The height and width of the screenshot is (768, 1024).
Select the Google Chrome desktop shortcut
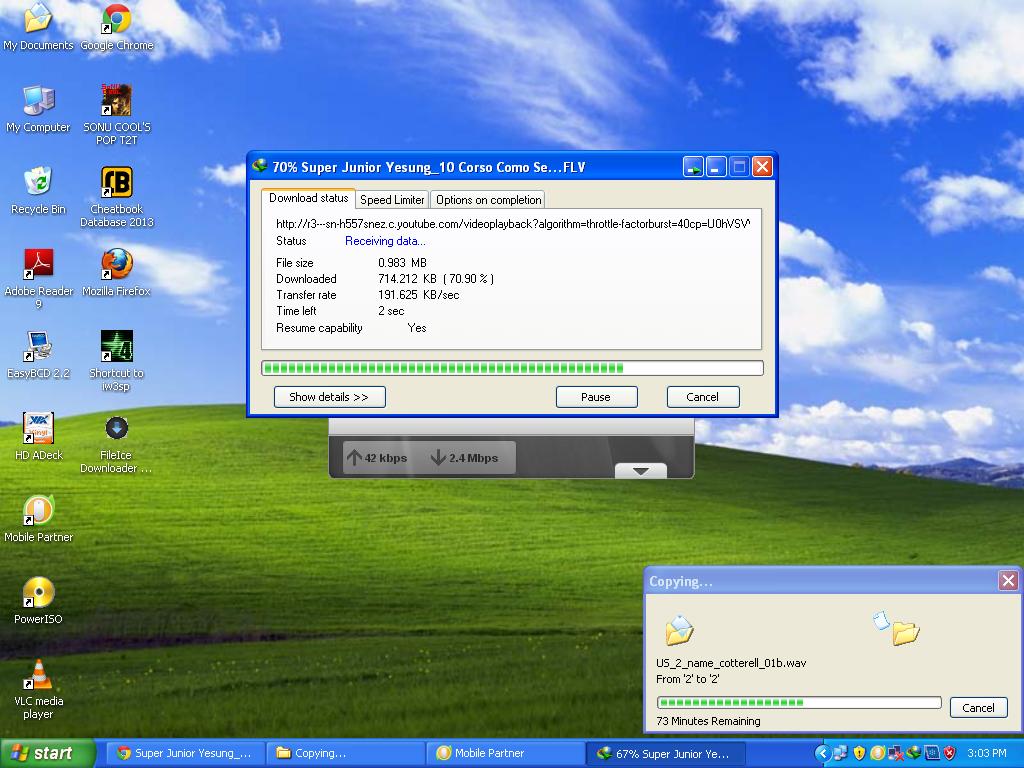tap(117, 26)
